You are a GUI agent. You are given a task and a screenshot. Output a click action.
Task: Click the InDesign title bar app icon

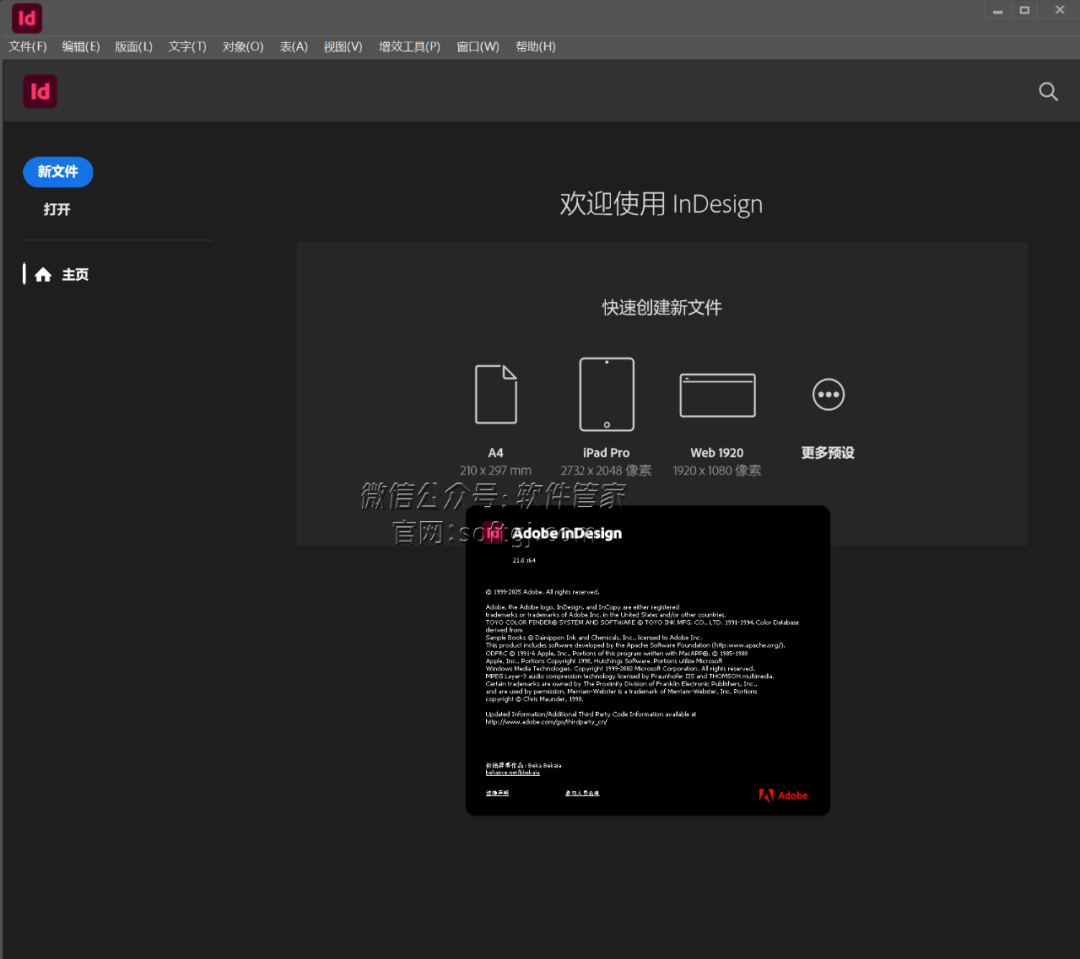(x=27, y=17)
